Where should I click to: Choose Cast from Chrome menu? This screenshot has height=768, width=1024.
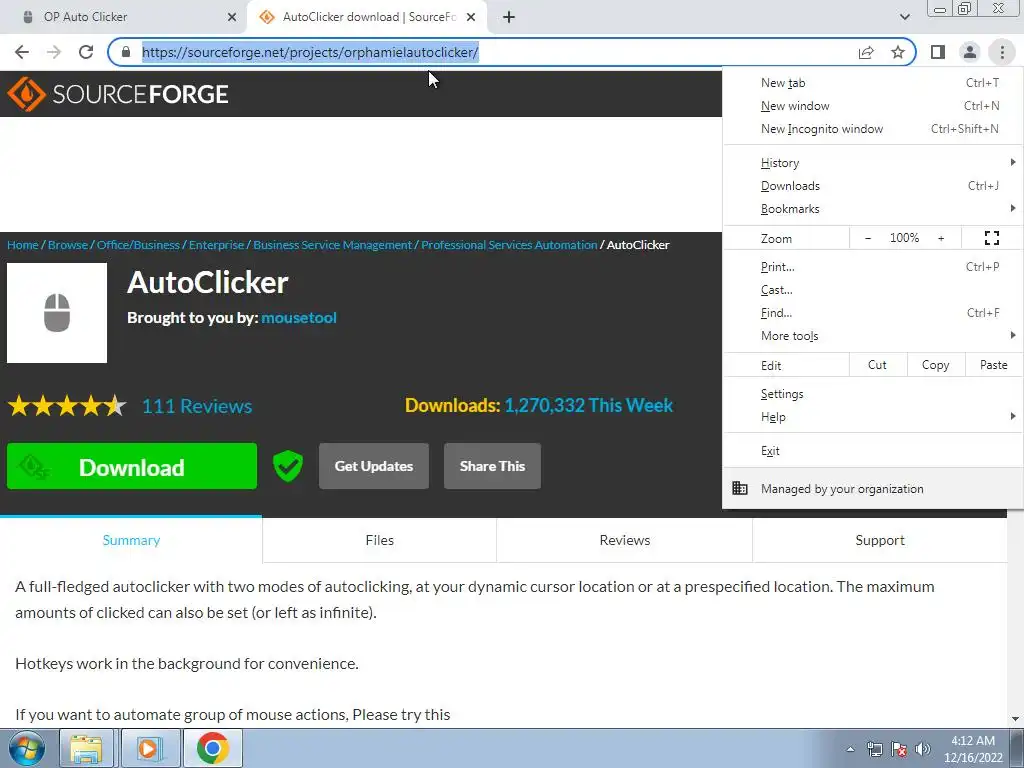pos(872,289)
